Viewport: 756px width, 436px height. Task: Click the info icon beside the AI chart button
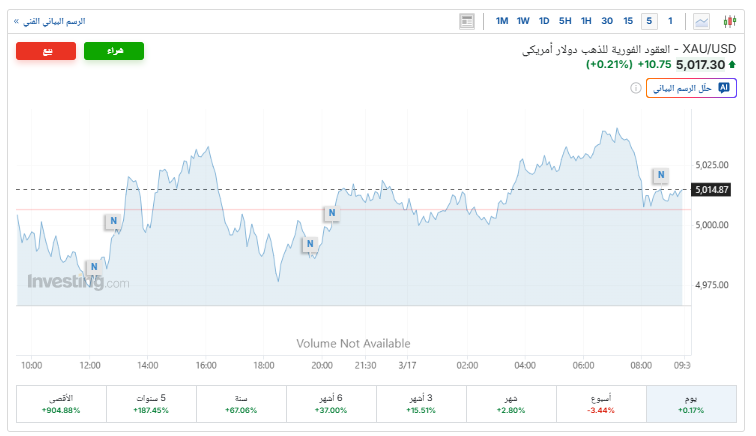click(636, 88)
